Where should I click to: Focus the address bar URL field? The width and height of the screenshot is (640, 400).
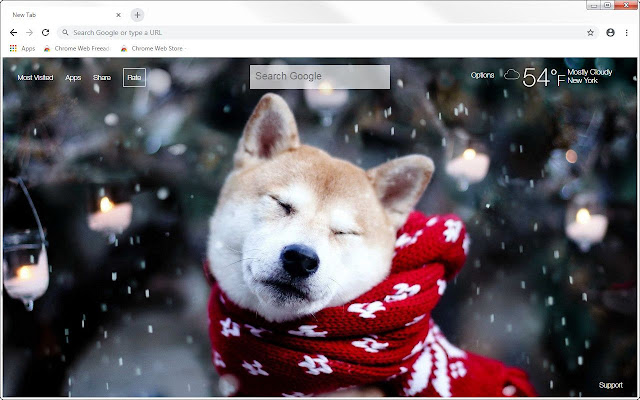[327, 33]
